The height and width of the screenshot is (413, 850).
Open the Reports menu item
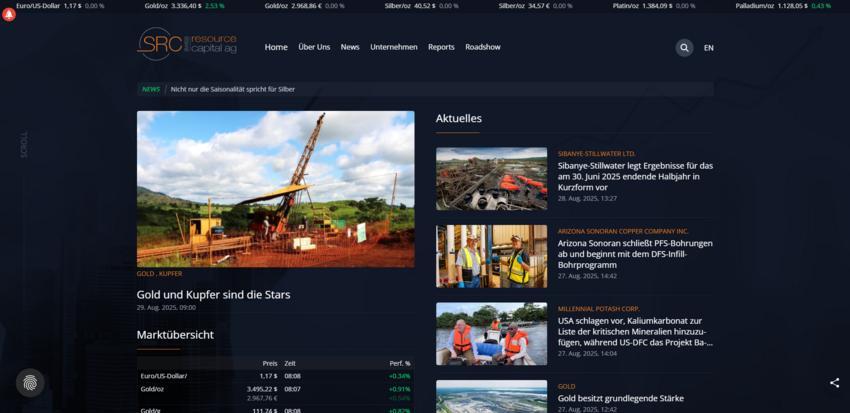pos(441,47)
